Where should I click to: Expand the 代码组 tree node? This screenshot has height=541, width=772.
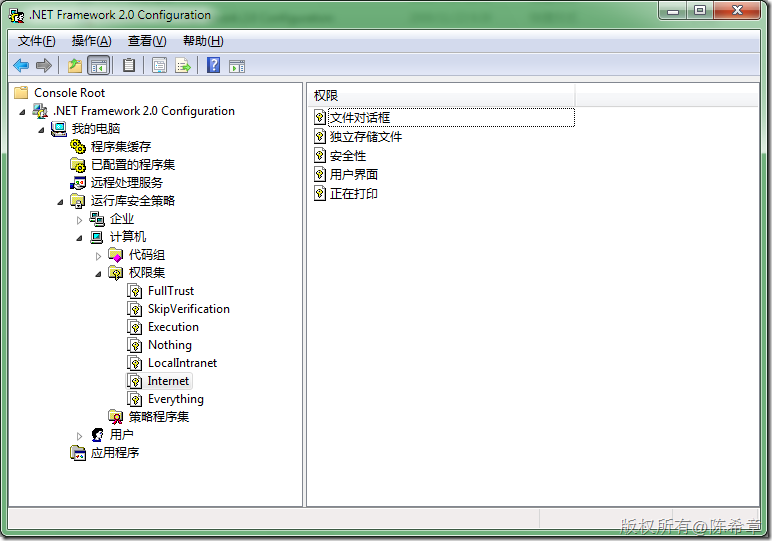98,256
